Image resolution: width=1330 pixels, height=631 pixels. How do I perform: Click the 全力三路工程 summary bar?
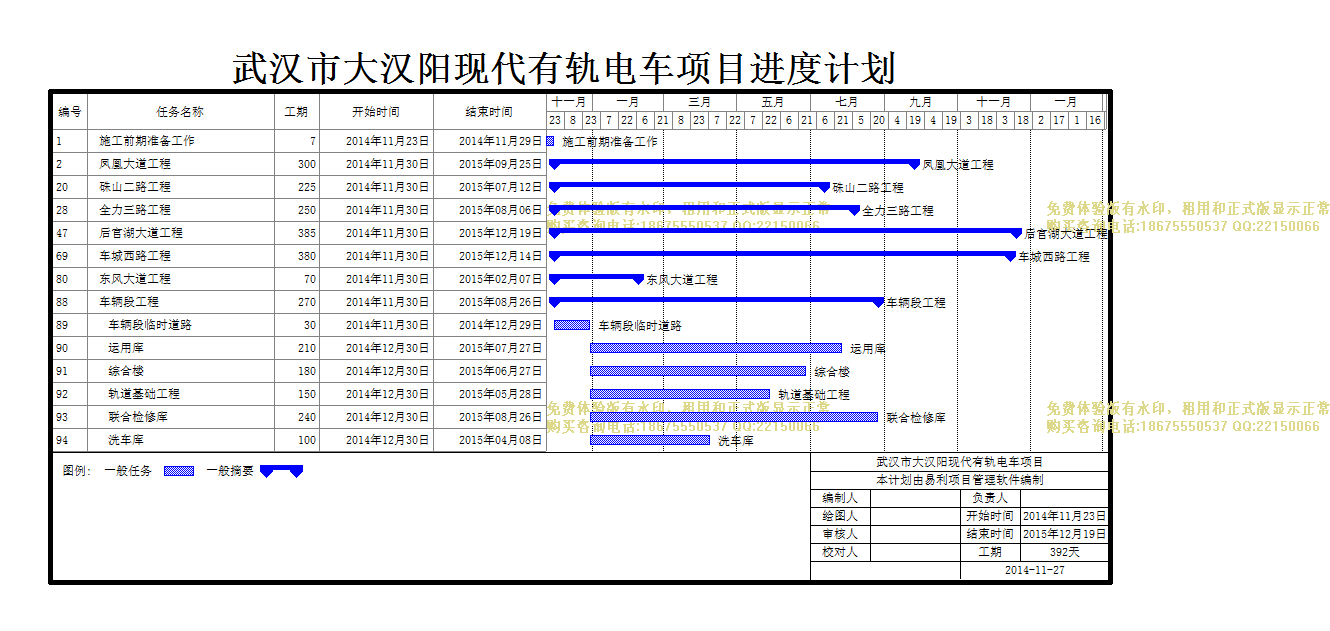click(x=704, y=209)
